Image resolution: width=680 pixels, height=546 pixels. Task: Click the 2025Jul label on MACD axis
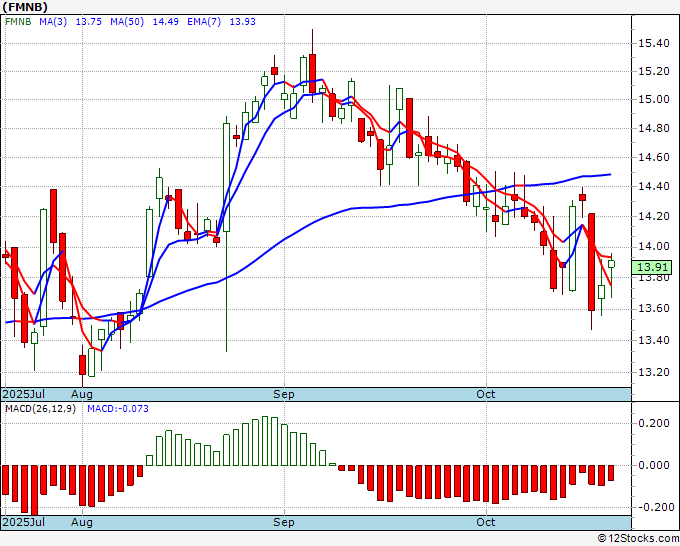coord(24,522)
